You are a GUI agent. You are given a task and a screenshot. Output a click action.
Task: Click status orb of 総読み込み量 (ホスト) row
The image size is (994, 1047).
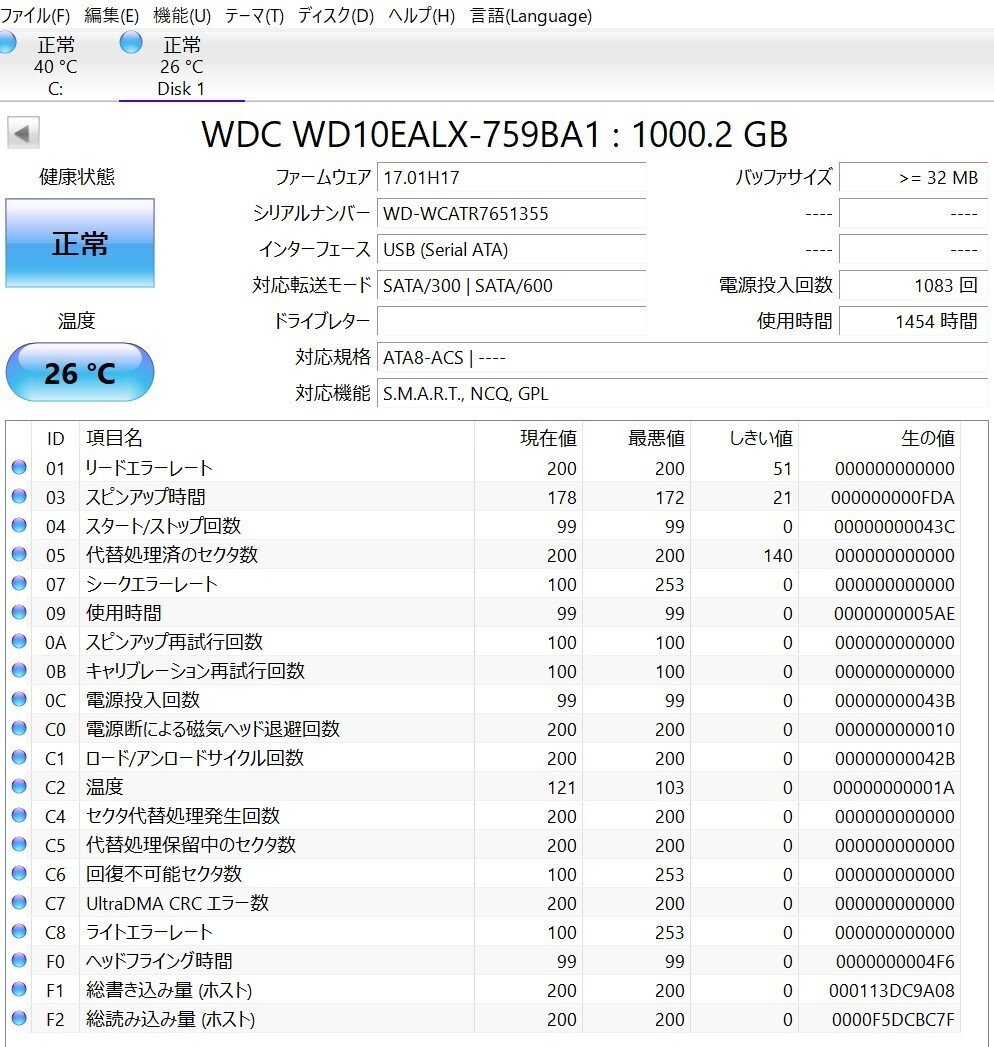(19, 1018)
